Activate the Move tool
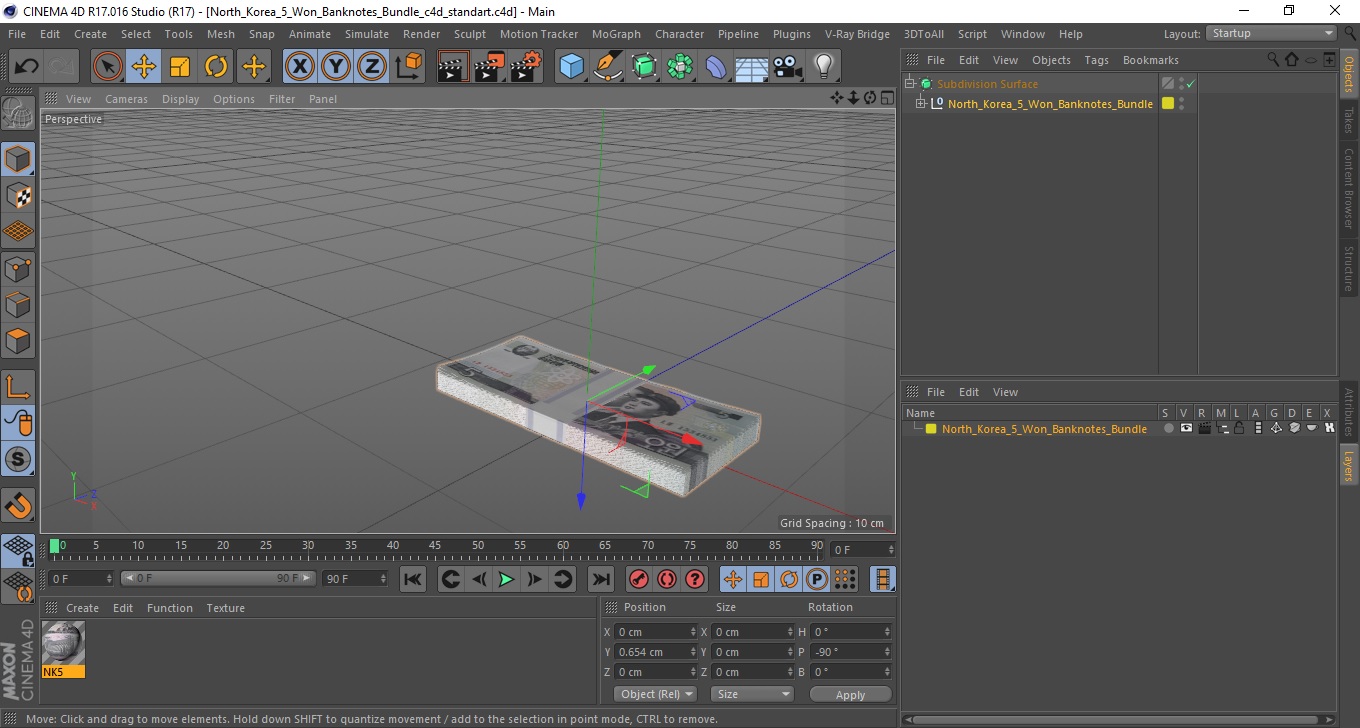 tap(144, 67)
